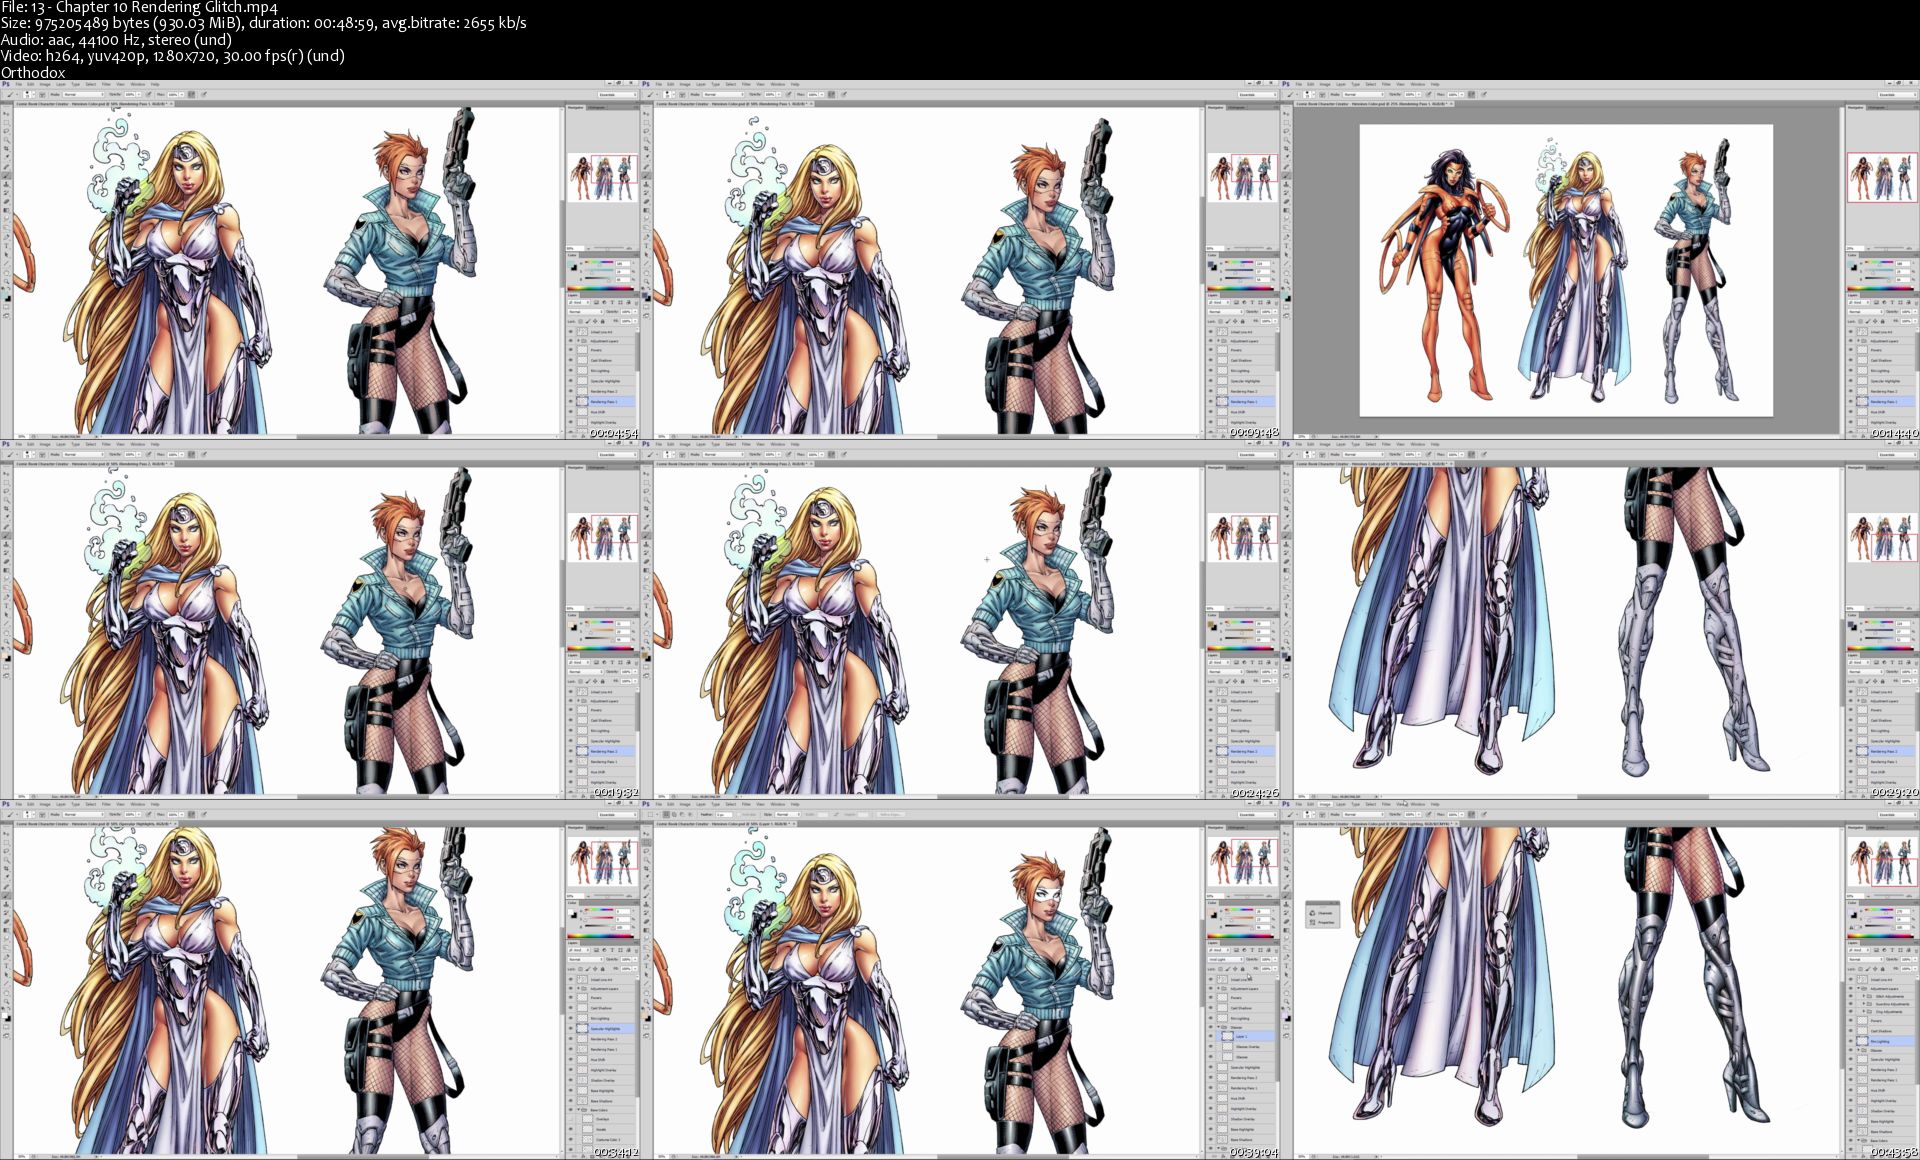Expand Glitch Adjustments group in the 00:43:58 frame
This screenshot has width=1920, height=1160.
pyautogui.click(x=1864, y=996)
